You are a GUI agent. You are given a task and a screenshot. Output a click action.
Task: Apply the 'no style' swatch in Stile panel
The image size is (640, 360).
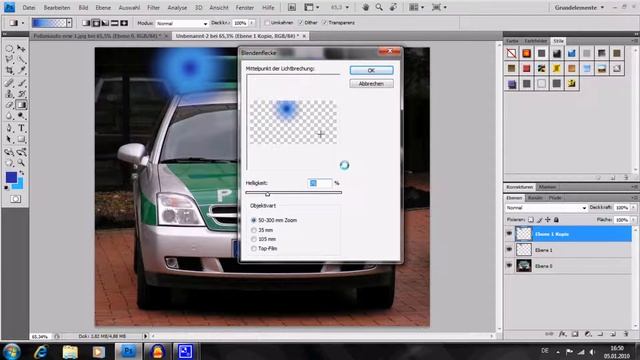511,53
